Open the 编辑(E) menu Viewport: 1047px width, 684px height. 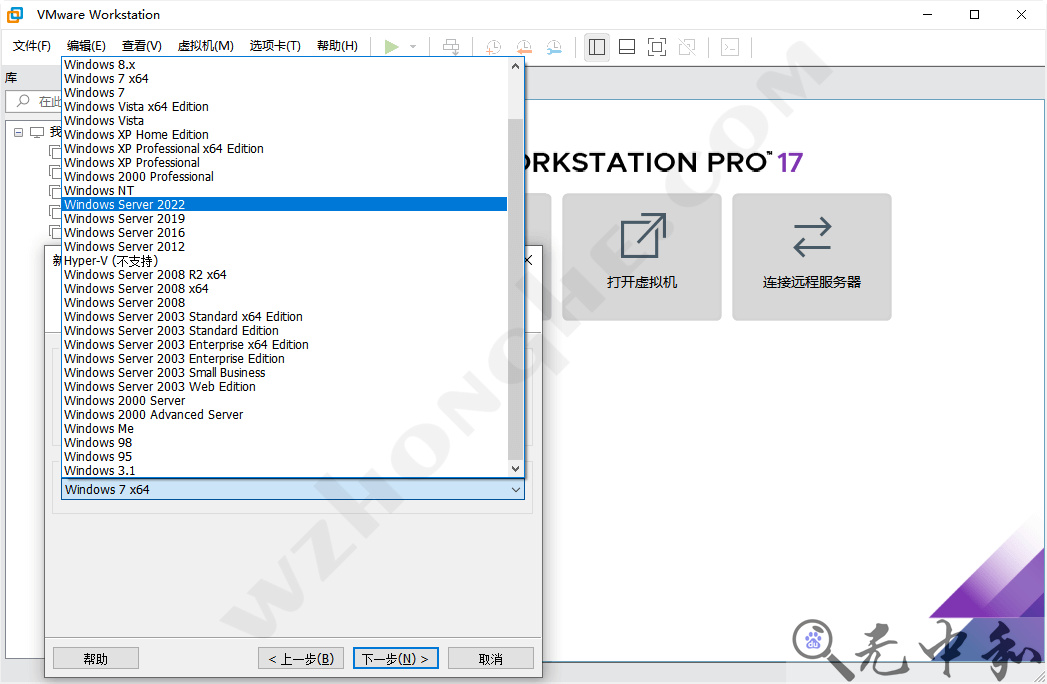[x=85, y=45]
